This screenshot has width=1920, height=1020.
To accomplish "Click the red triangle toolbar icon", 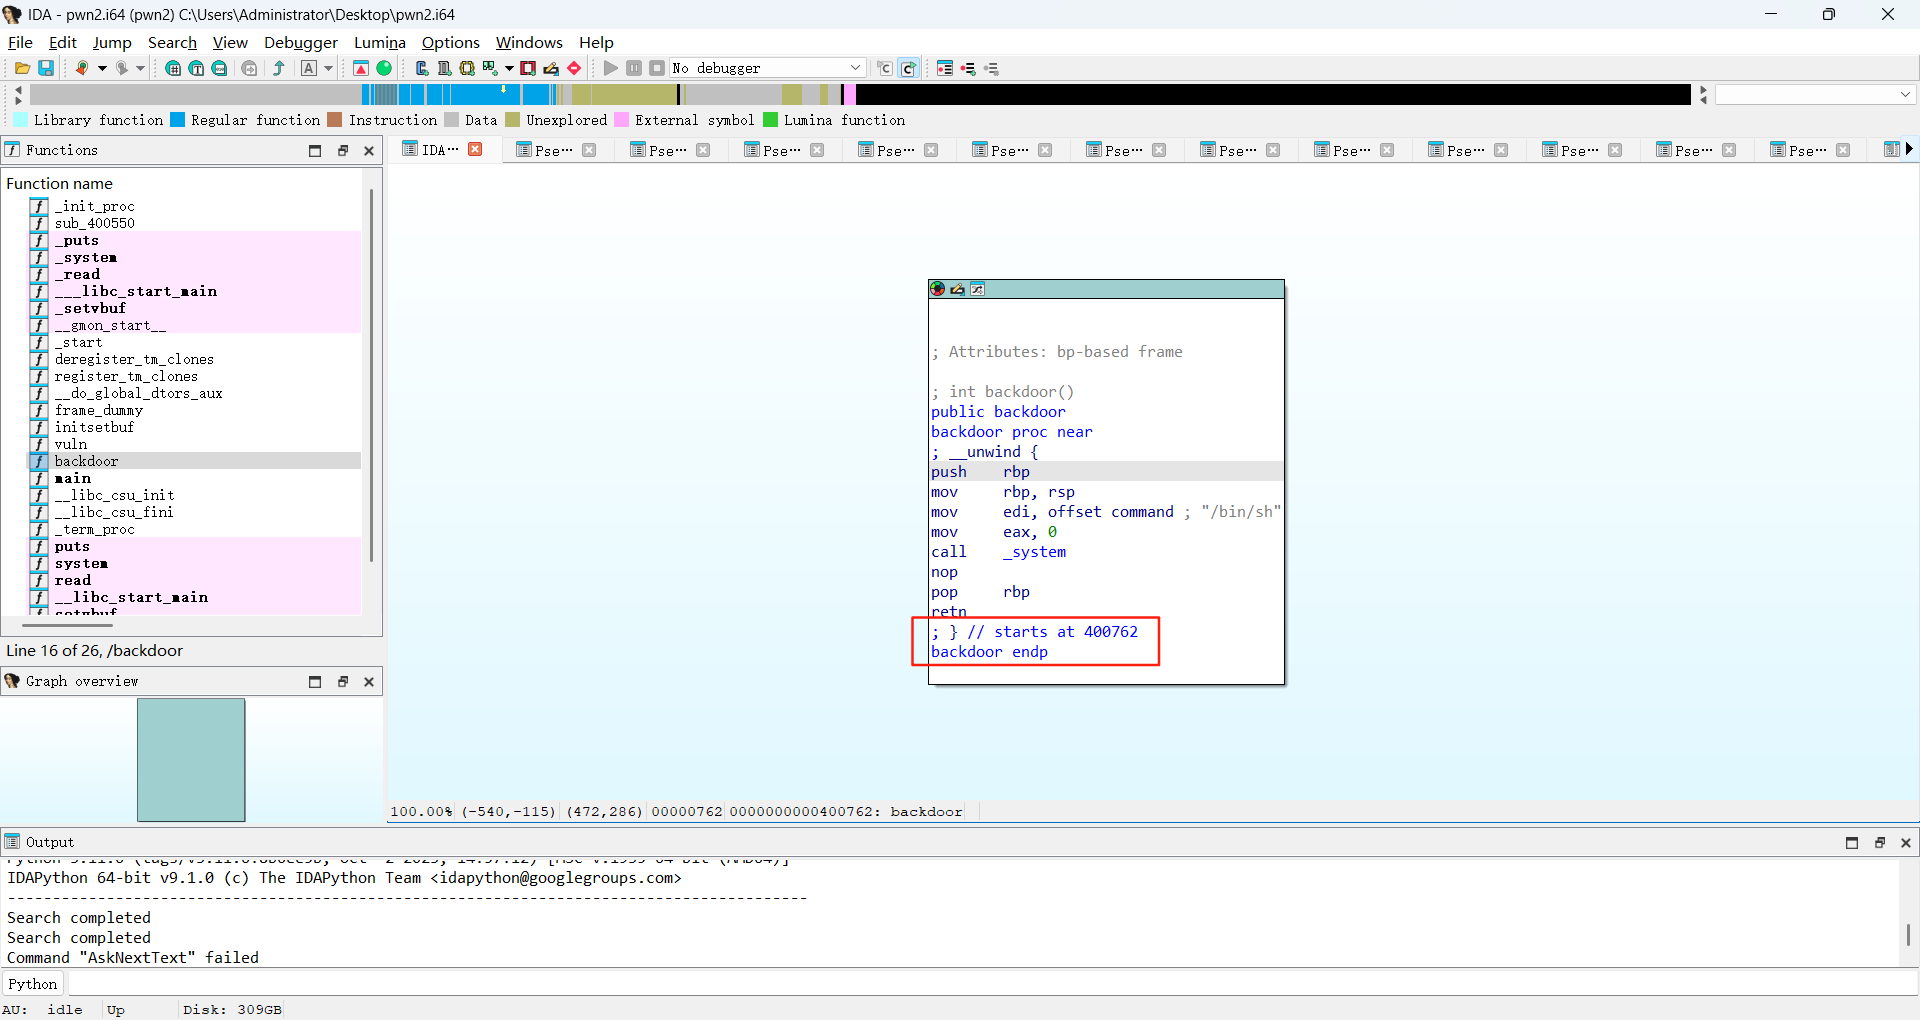I will pyautogui.click(x=361, y=68).
